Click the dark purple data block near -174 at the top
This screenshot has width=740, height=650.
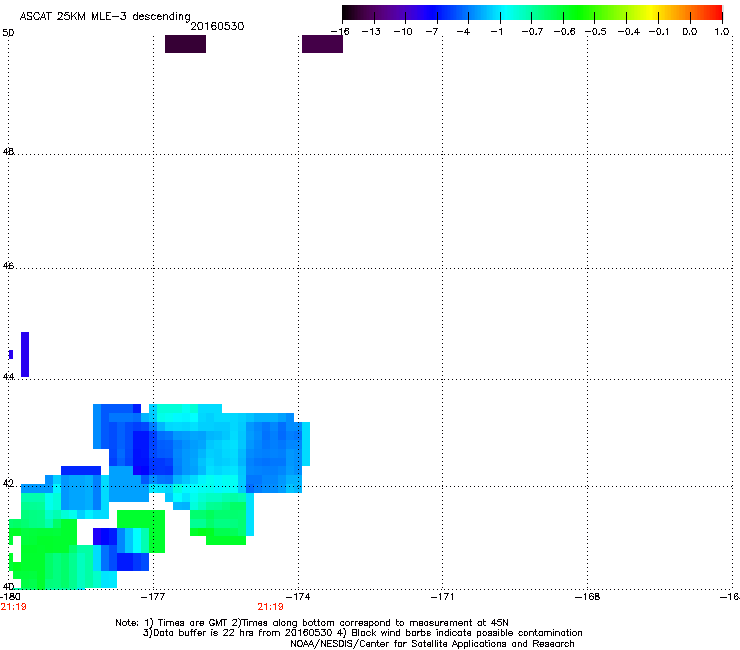click(322, 44)
